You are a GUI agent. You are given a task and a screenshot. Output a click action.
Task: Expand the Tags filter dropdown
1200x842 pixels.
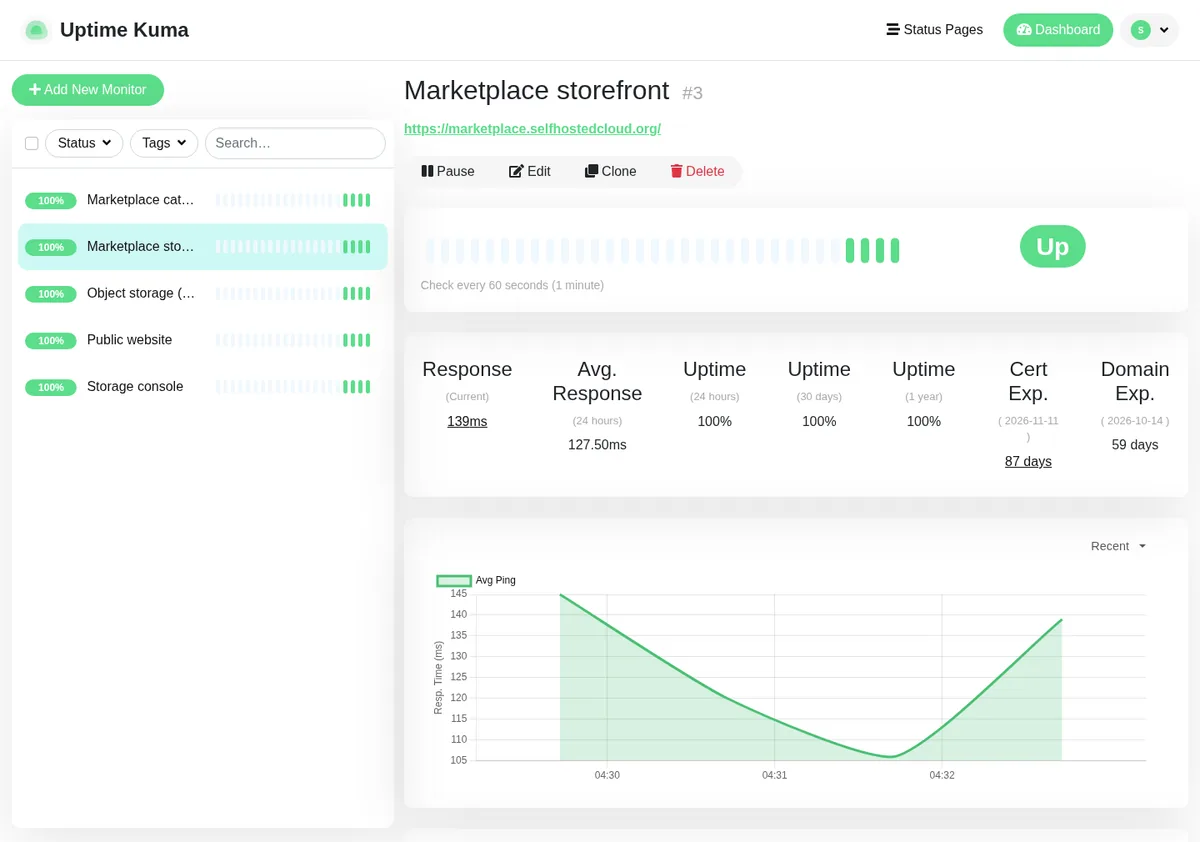point(164,143)
